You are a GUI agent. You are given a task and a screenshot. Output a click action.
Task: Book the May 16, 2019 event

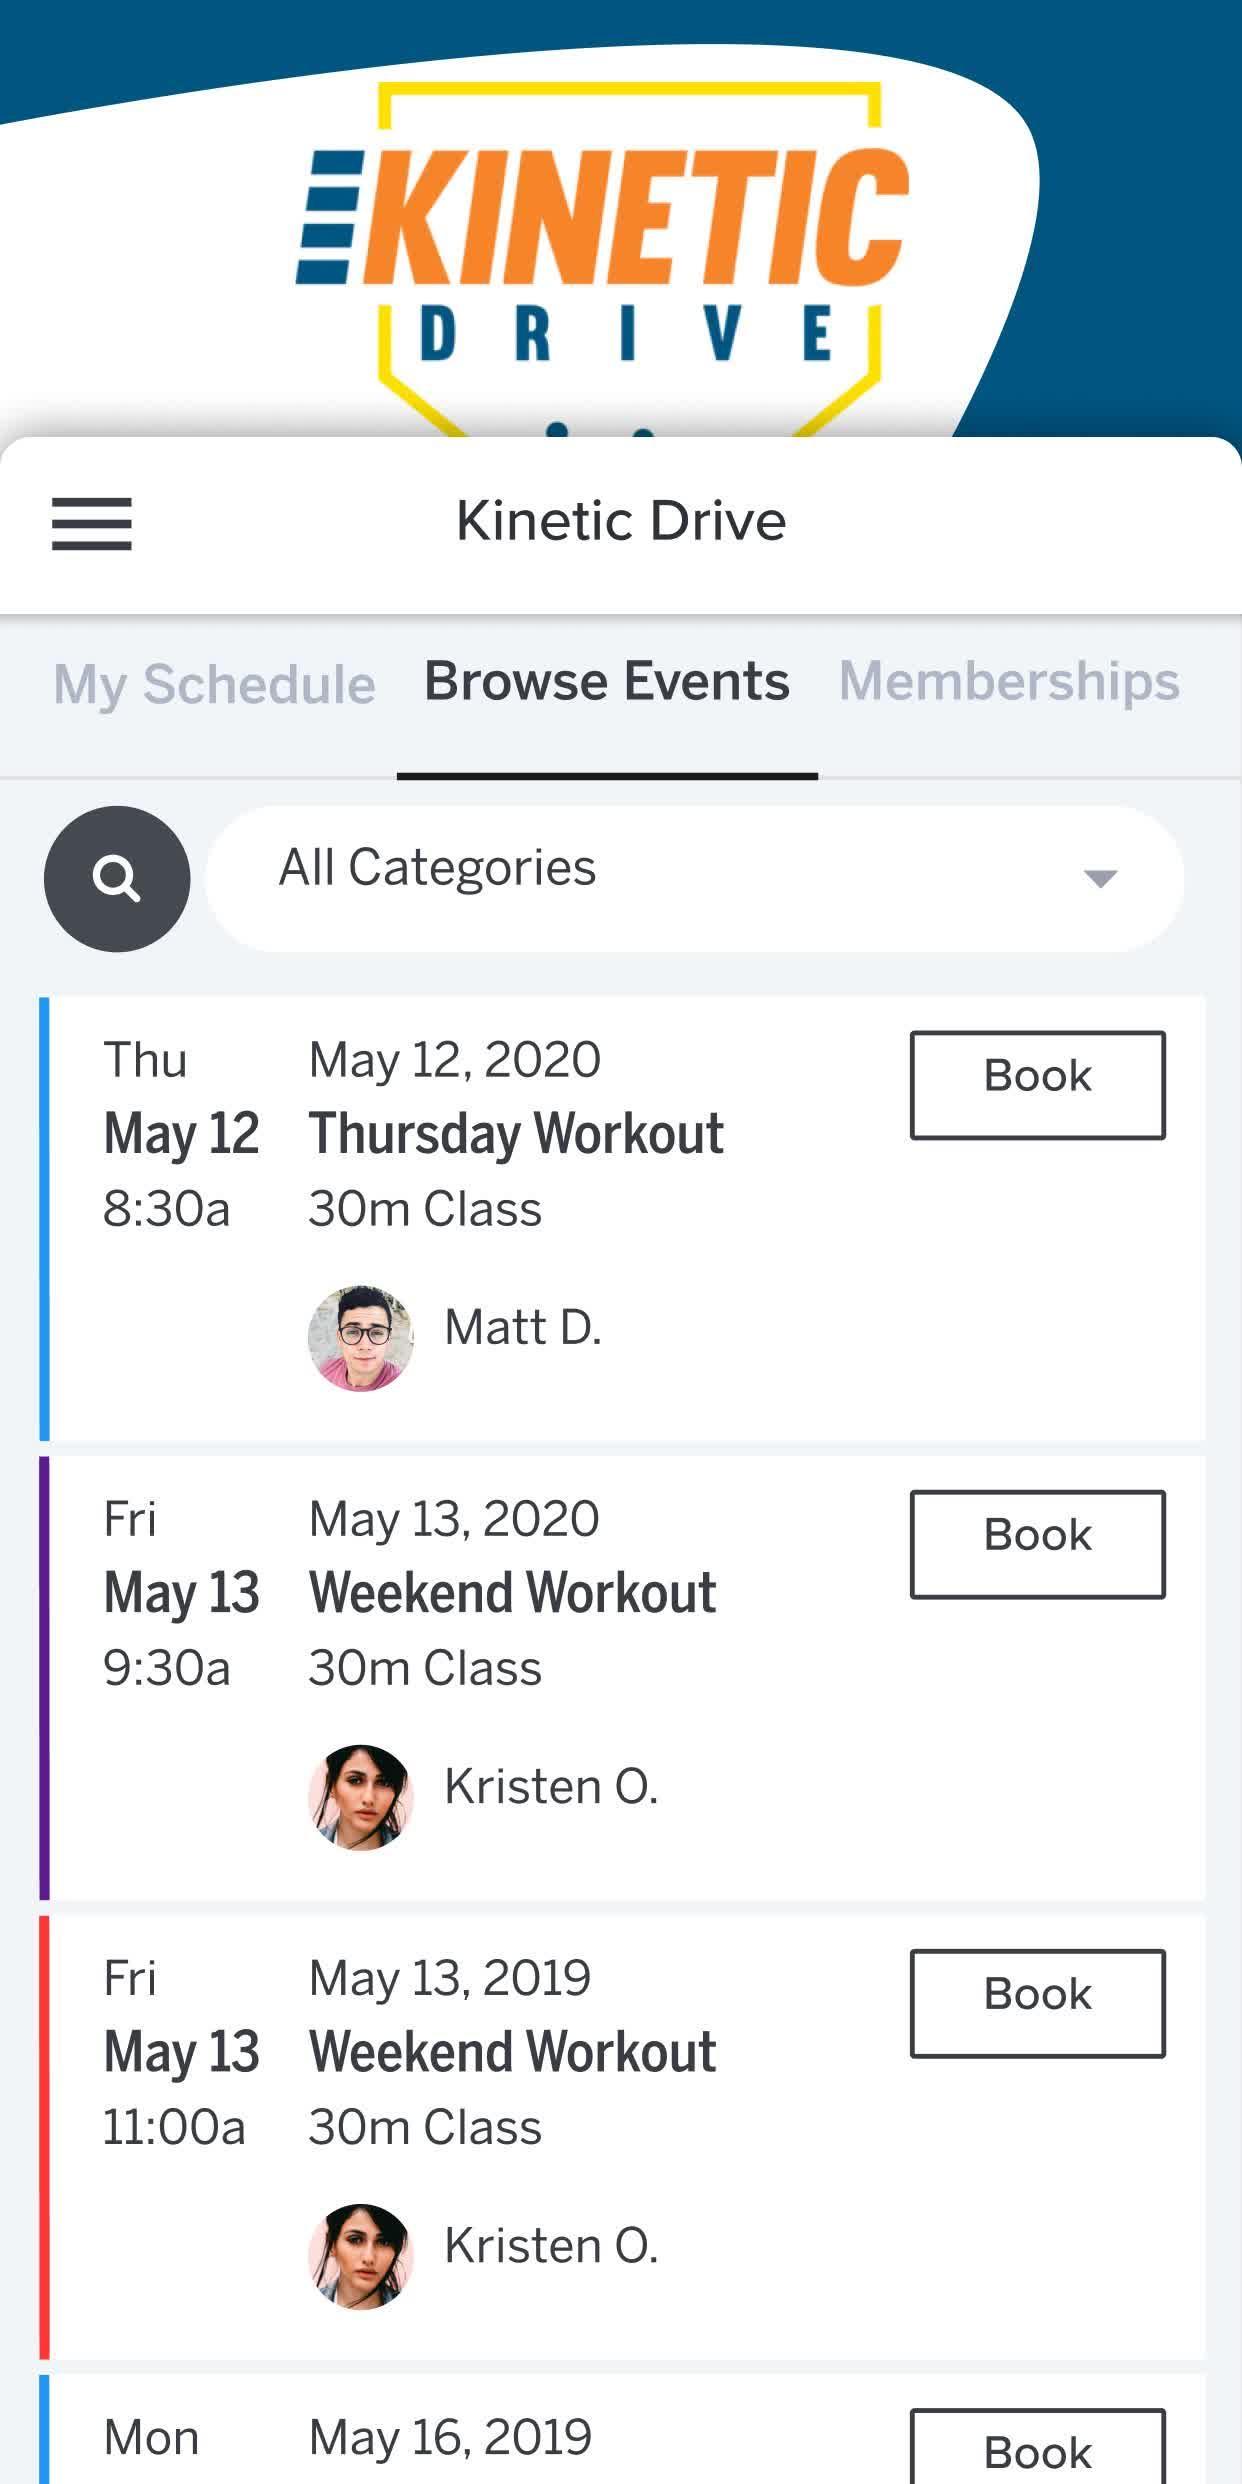click(x=1037, y=2452)
